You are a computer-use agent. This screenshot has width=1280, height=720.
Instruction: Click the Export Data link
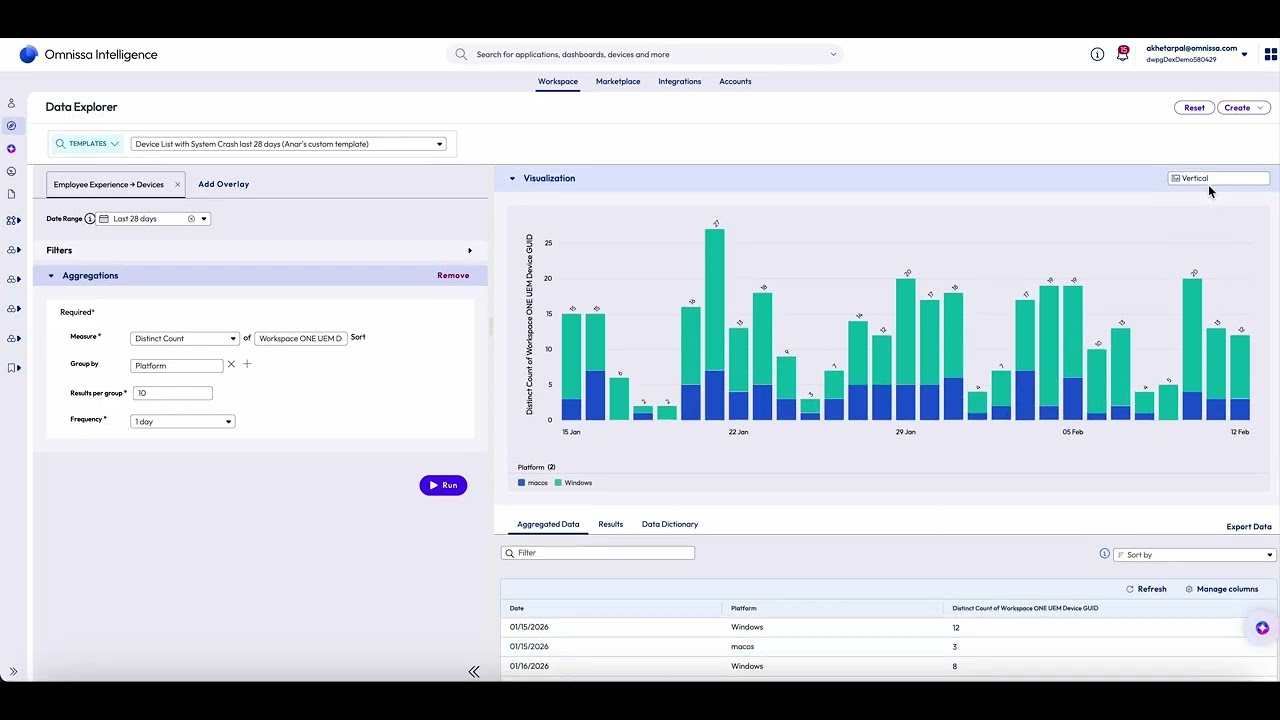1249,527
